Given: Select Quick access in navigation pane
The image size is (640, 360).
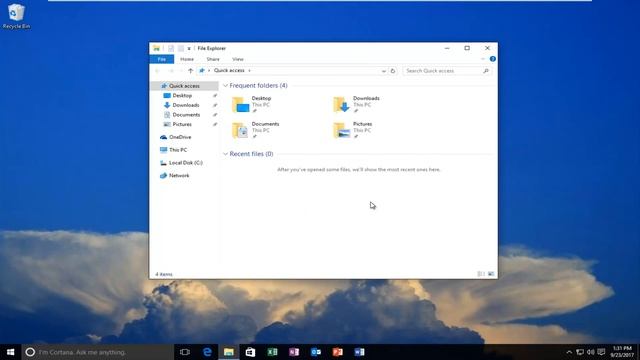Looking at the screenshot, I should click(184, 86).
